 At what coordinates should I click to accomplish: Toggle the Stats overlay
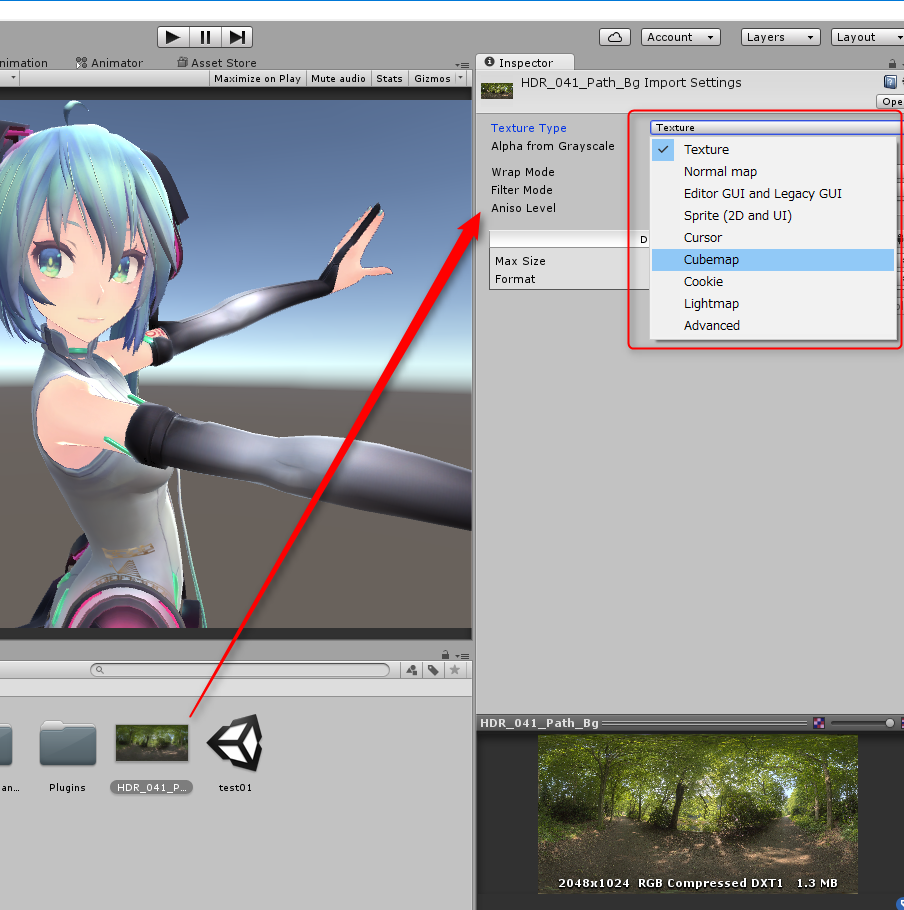[389, 78]
